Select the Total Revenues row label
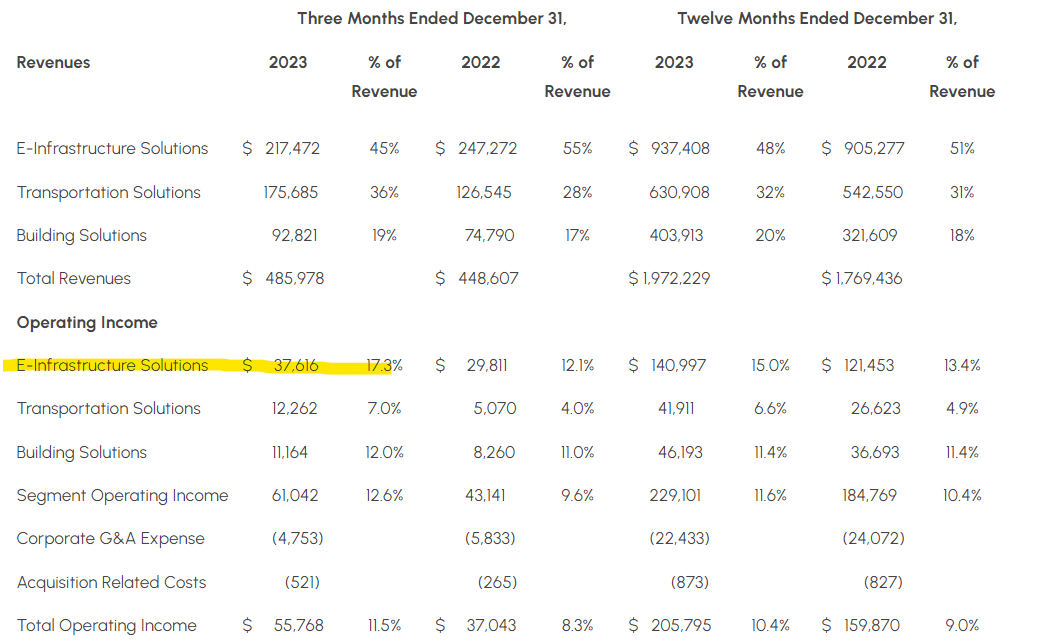1041x644 pixels. coord(73,279)
